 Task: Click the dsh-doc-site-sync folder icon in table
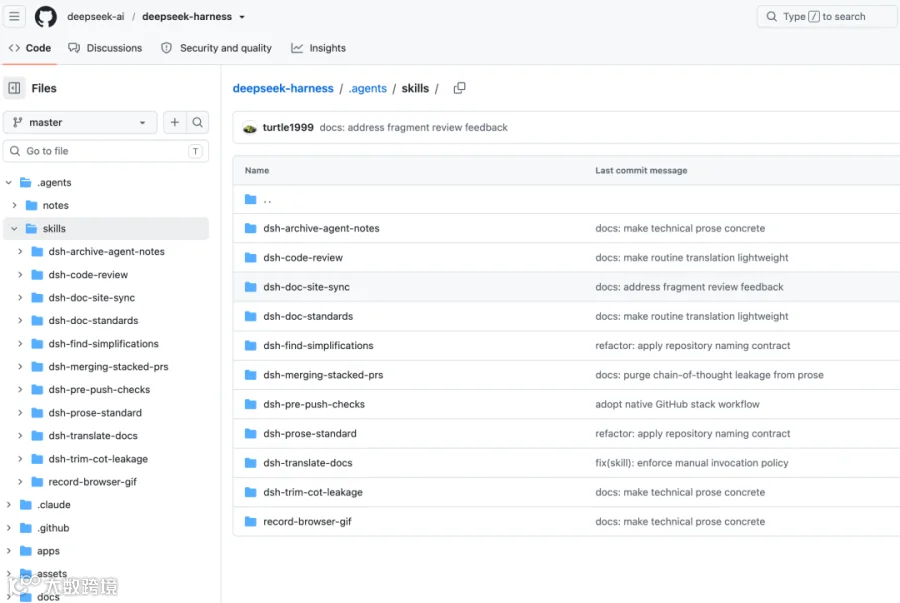click(250, 287)
